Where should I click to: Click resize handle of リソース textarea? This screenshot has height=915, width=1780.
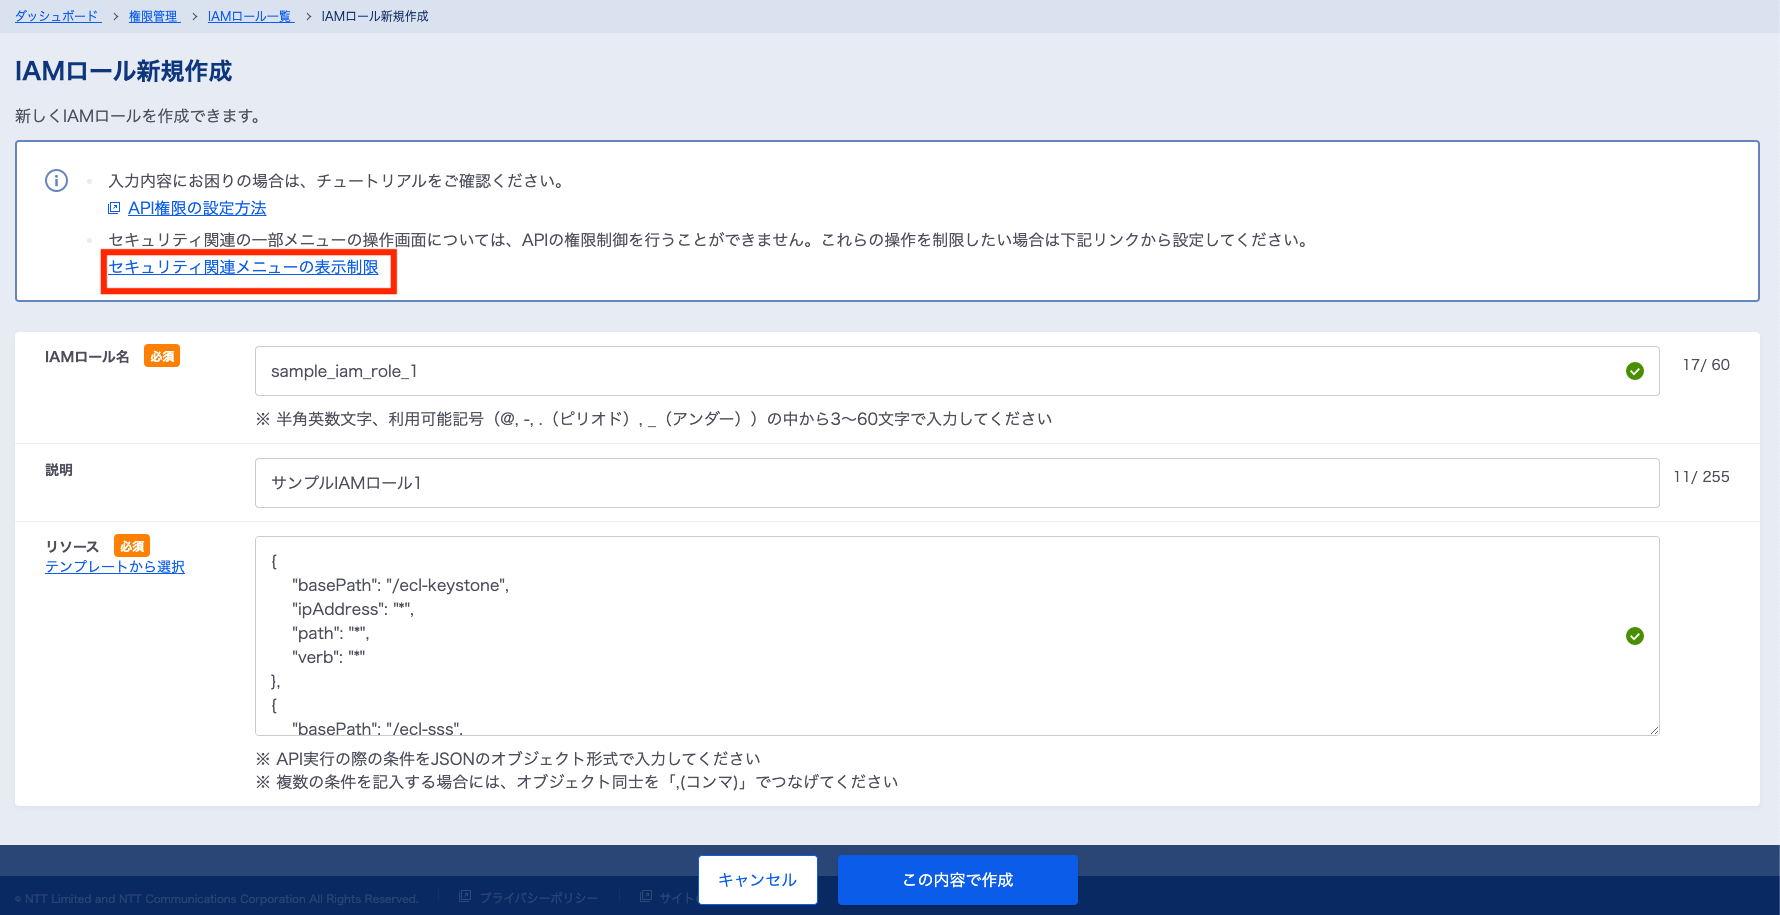[x=1654, y=730]
